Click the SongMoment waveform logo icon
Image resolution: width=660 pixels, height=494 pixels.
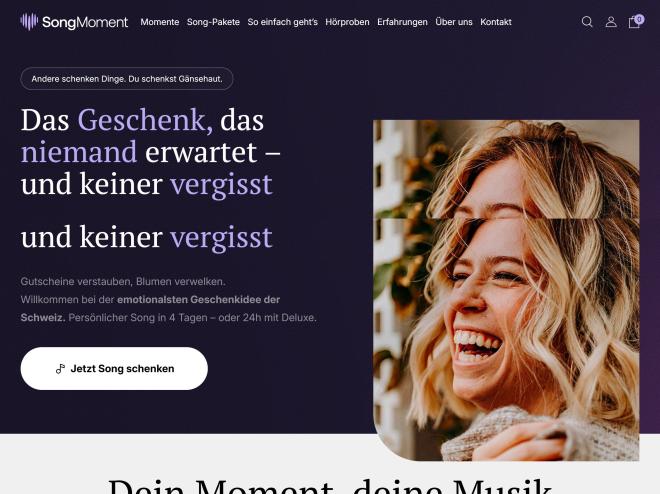(29, 21)
